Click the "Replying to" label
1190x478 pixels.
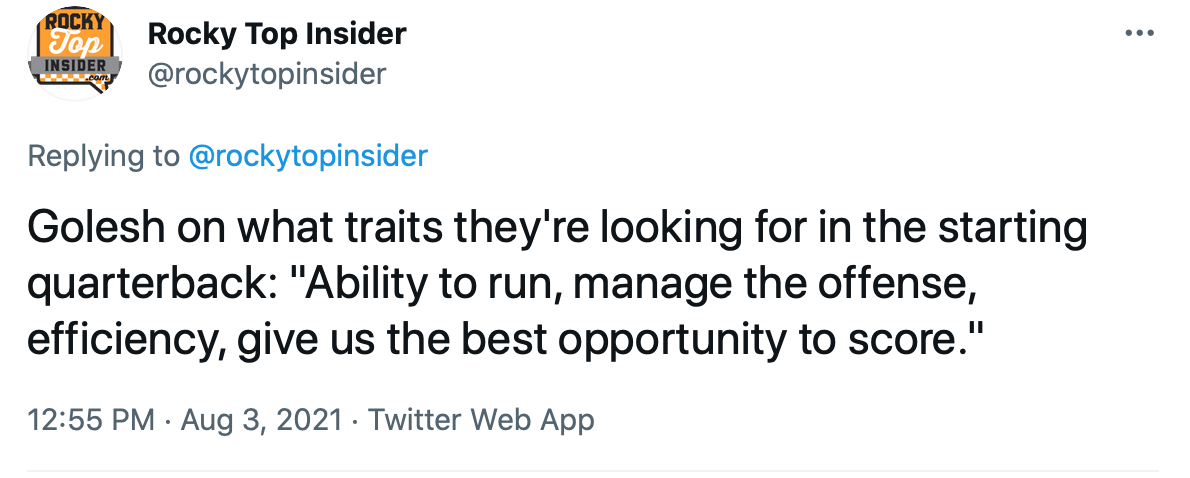103,156
